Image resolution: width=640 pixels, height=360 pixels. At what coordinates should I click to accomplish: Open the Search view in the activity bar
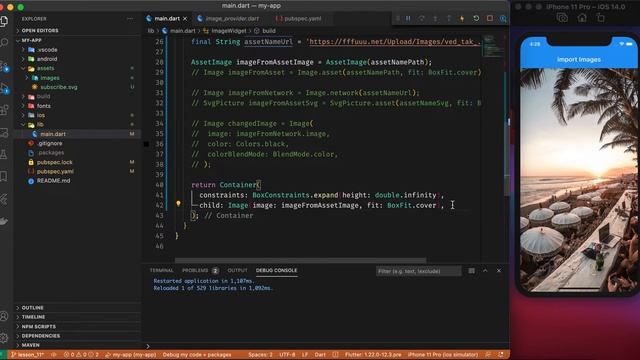click(x=4, y=42)
